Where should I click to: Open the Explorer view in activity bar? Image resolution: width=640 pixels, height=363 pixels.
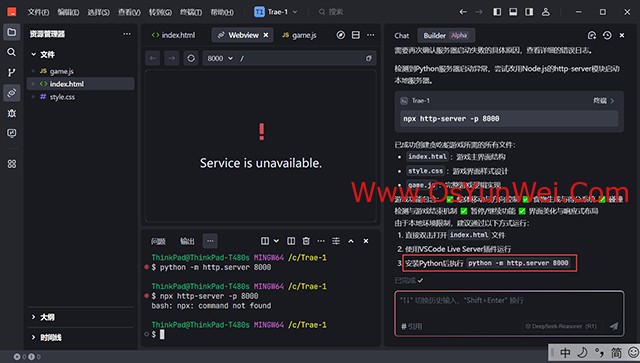click(11, 32)
